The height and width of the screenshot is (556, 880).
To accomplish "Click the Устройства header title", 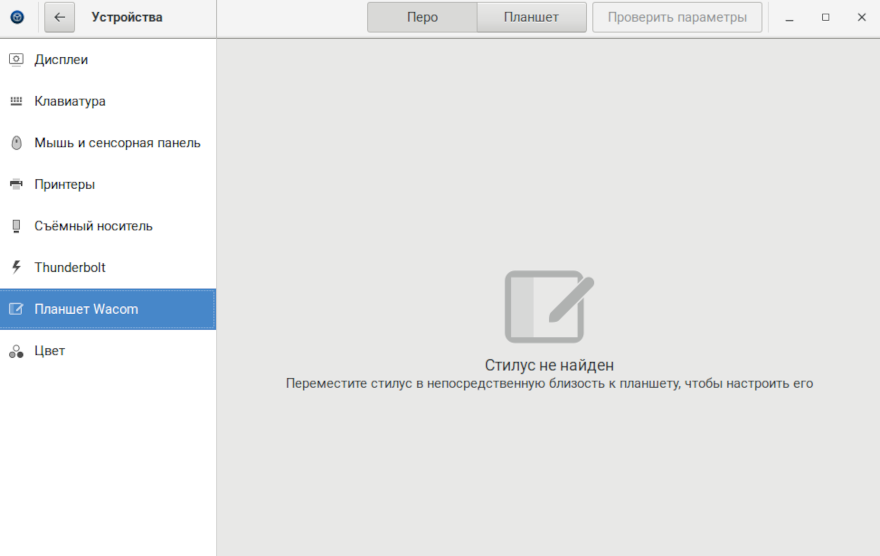I will click(127, 17).
